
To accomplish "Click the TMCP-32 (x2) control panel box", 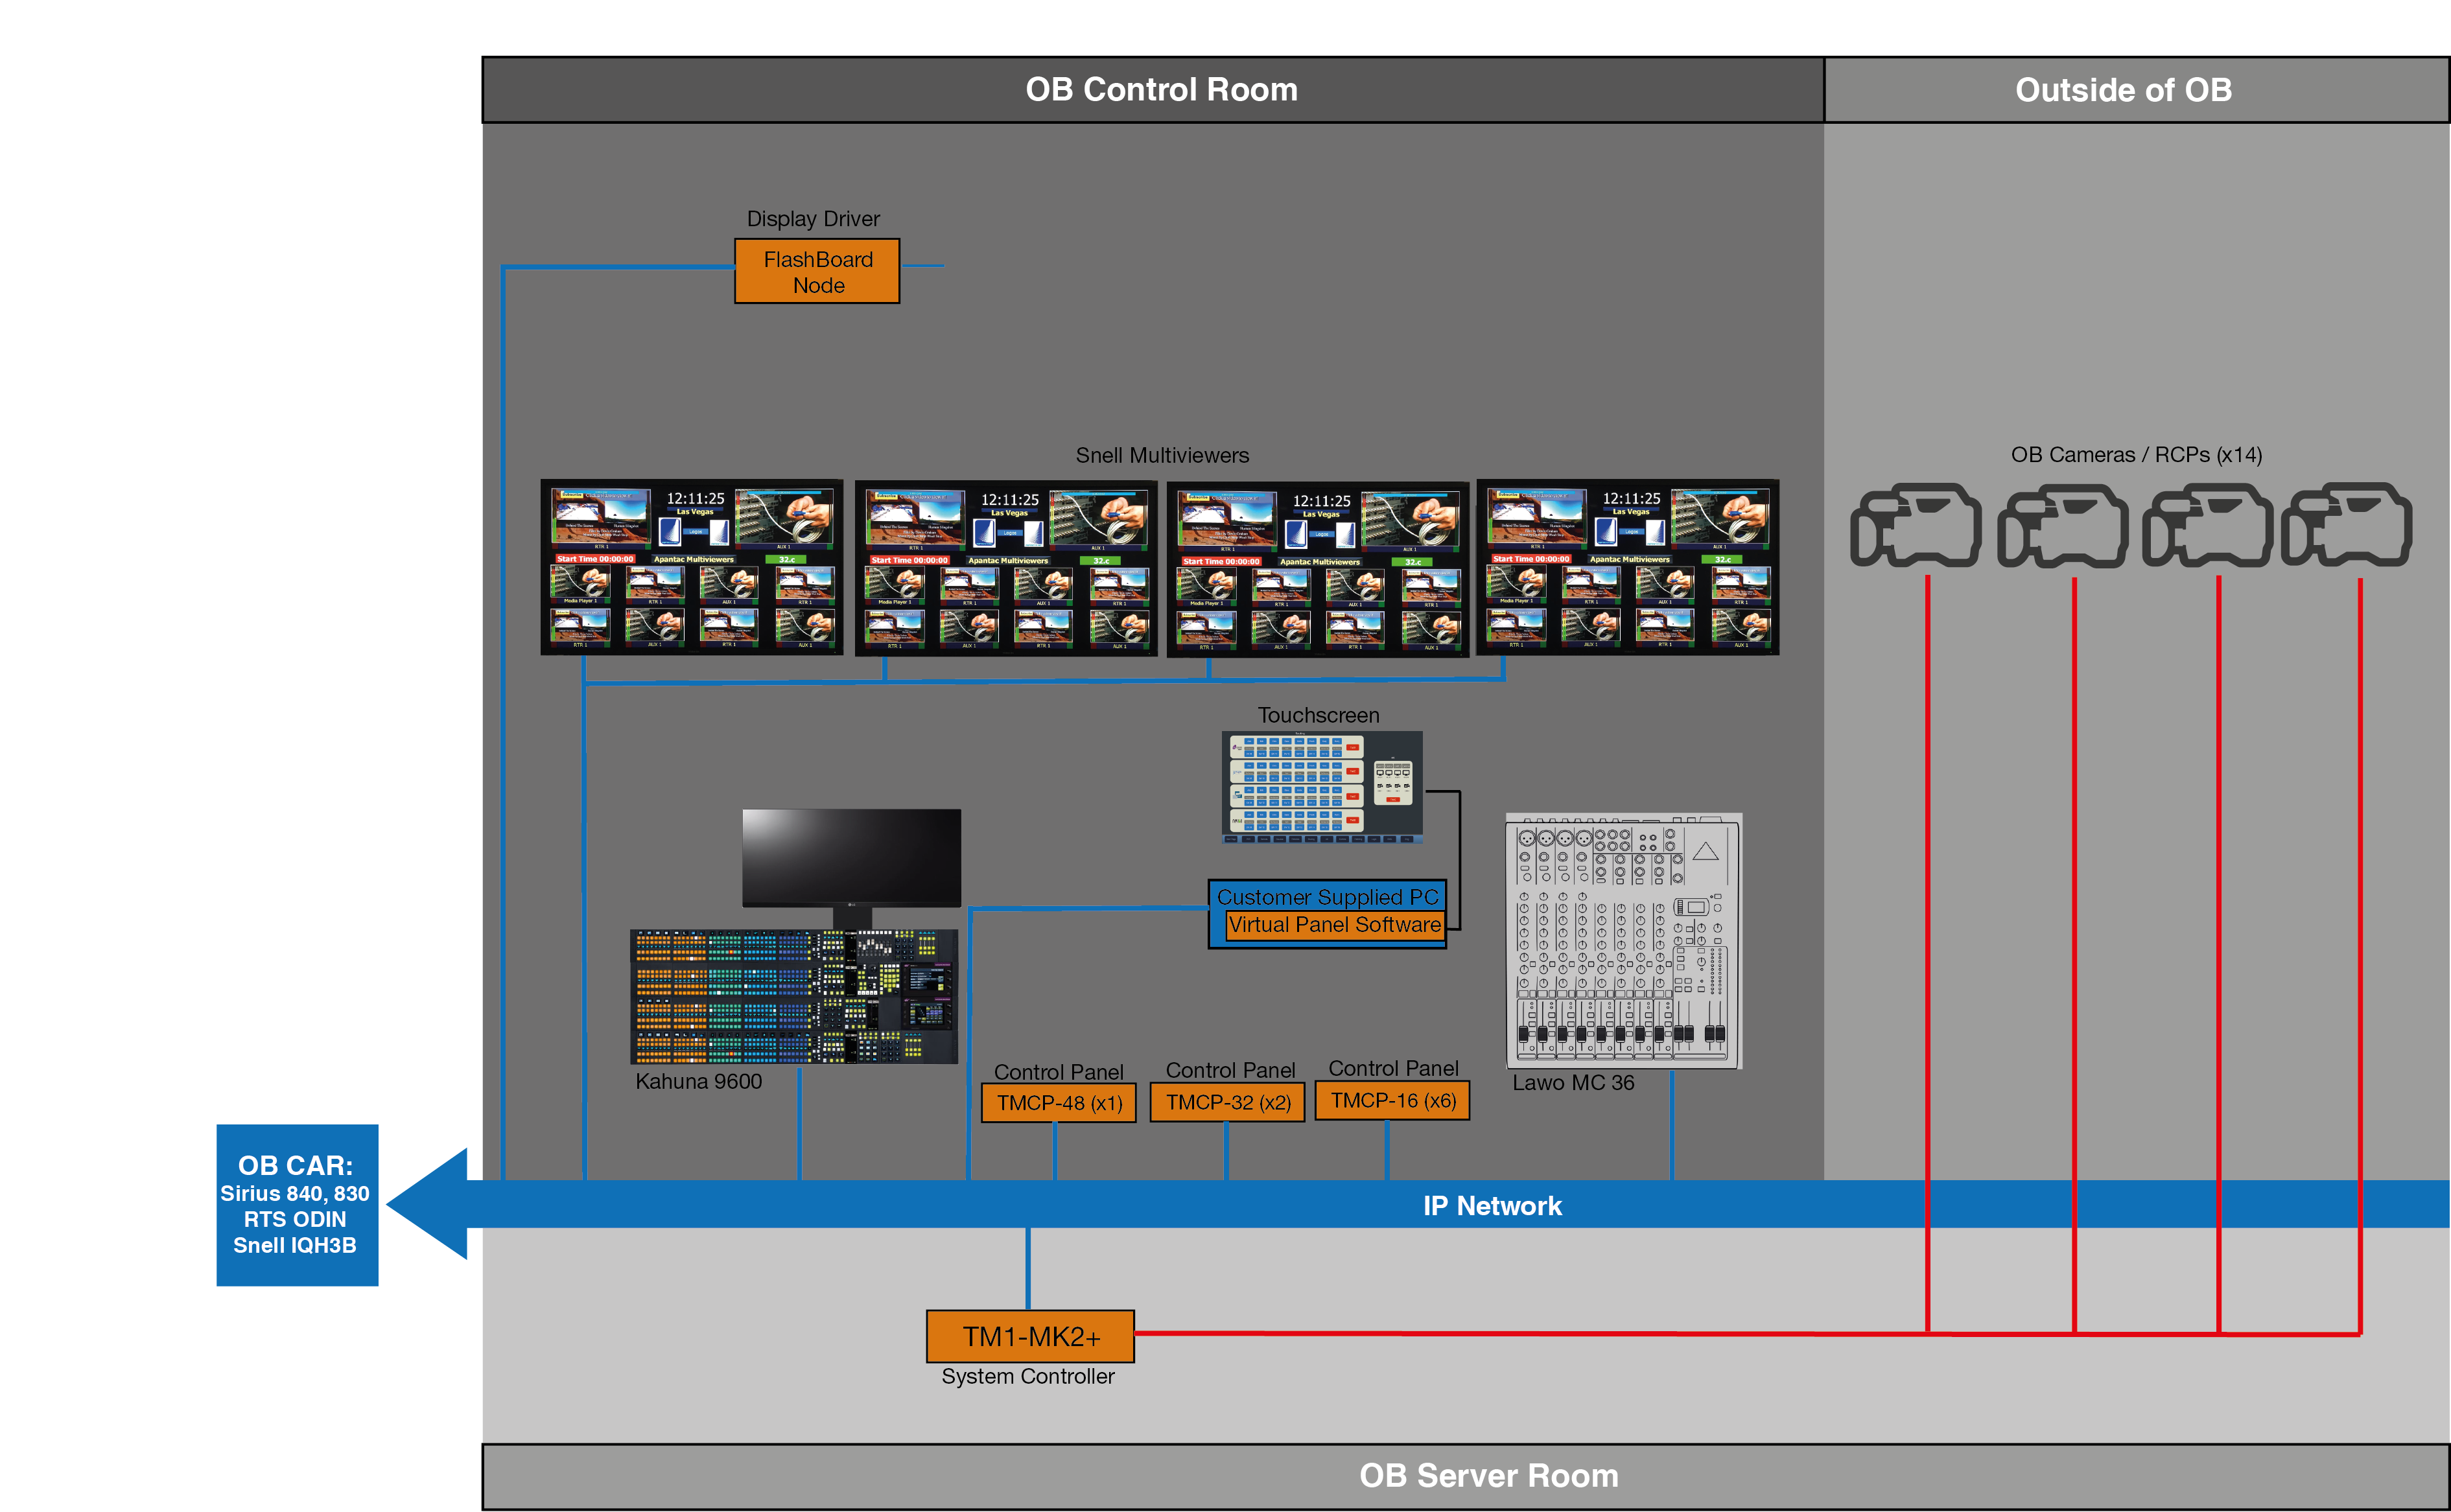I will point(1227,1102).
